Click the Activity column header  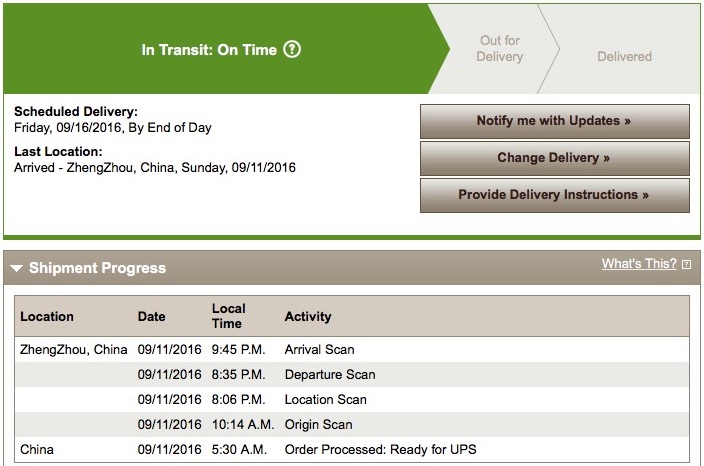(308, 317)
